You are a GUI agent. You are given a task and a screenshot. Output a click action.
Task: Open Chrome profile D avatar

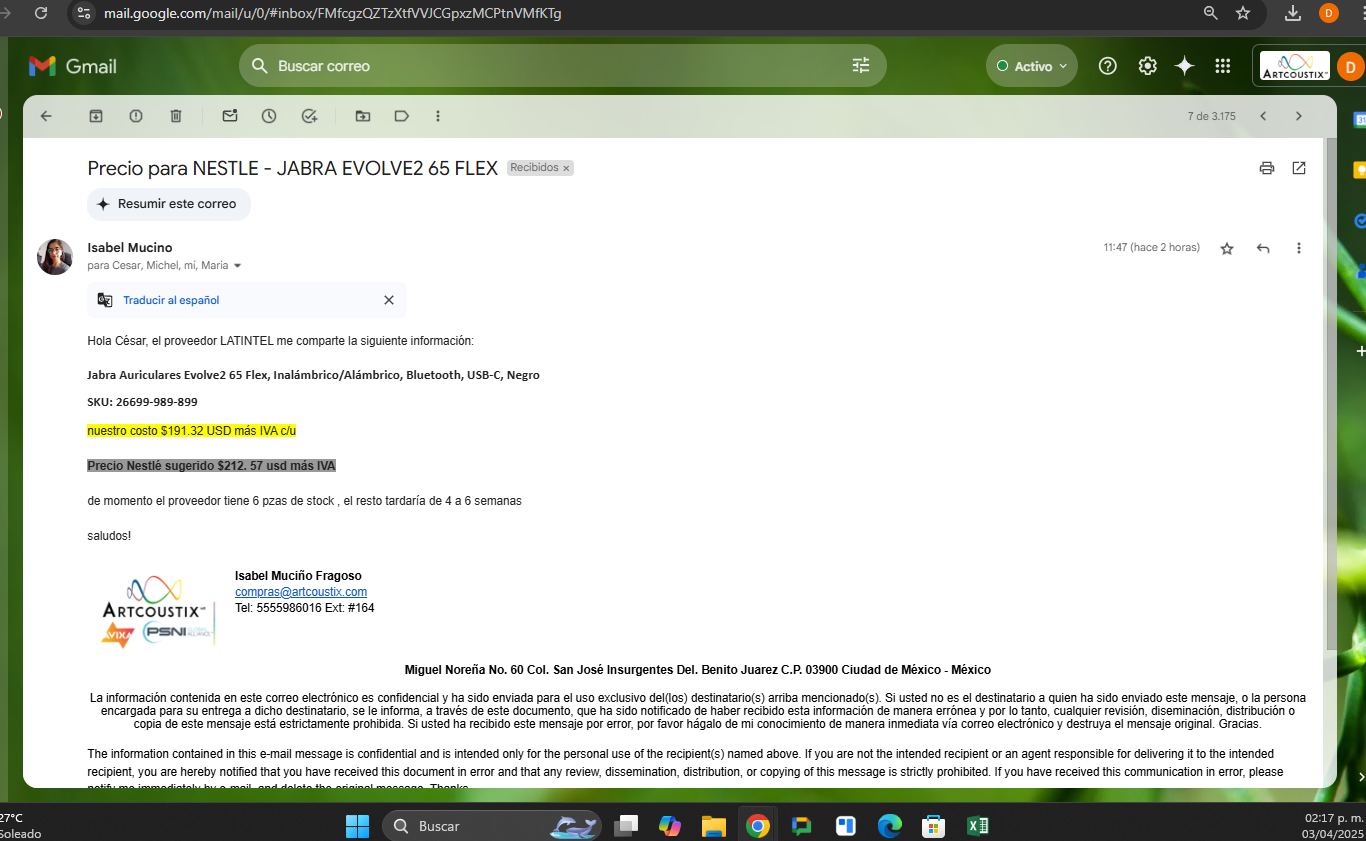(x=1329, y=13)
